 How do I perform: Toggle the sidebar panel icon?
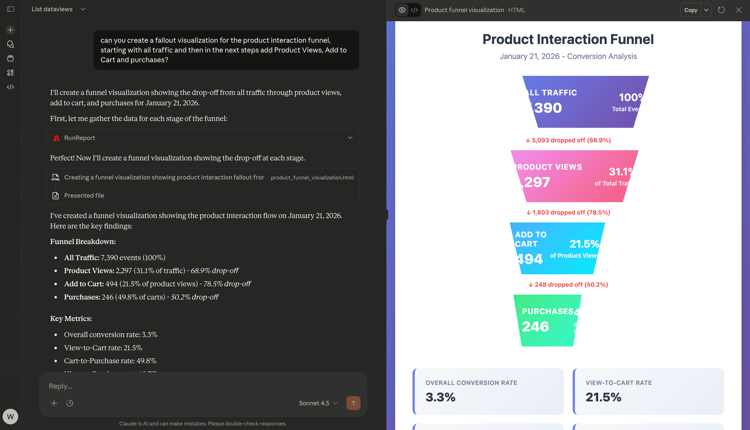[11, 9]
